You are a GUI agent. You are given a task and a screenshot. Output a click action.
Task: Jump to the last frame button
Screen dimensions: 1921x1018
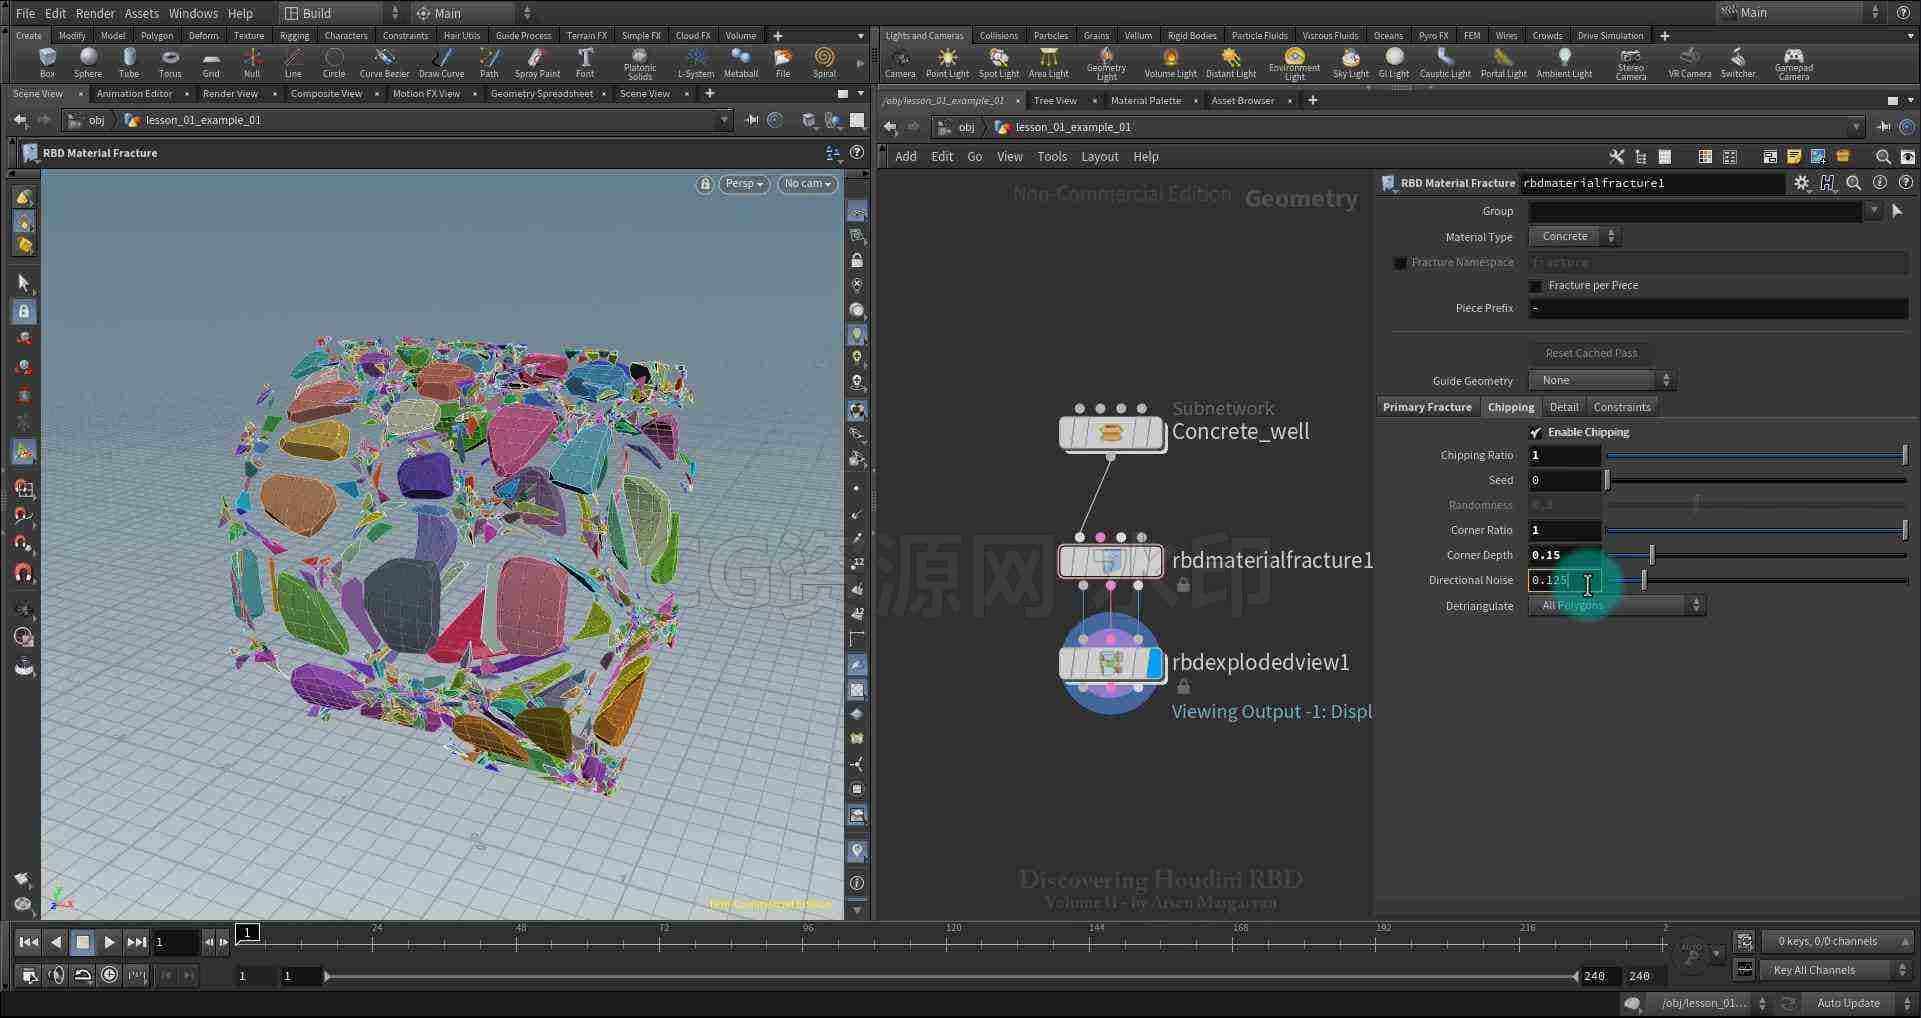tap(137, 942)
